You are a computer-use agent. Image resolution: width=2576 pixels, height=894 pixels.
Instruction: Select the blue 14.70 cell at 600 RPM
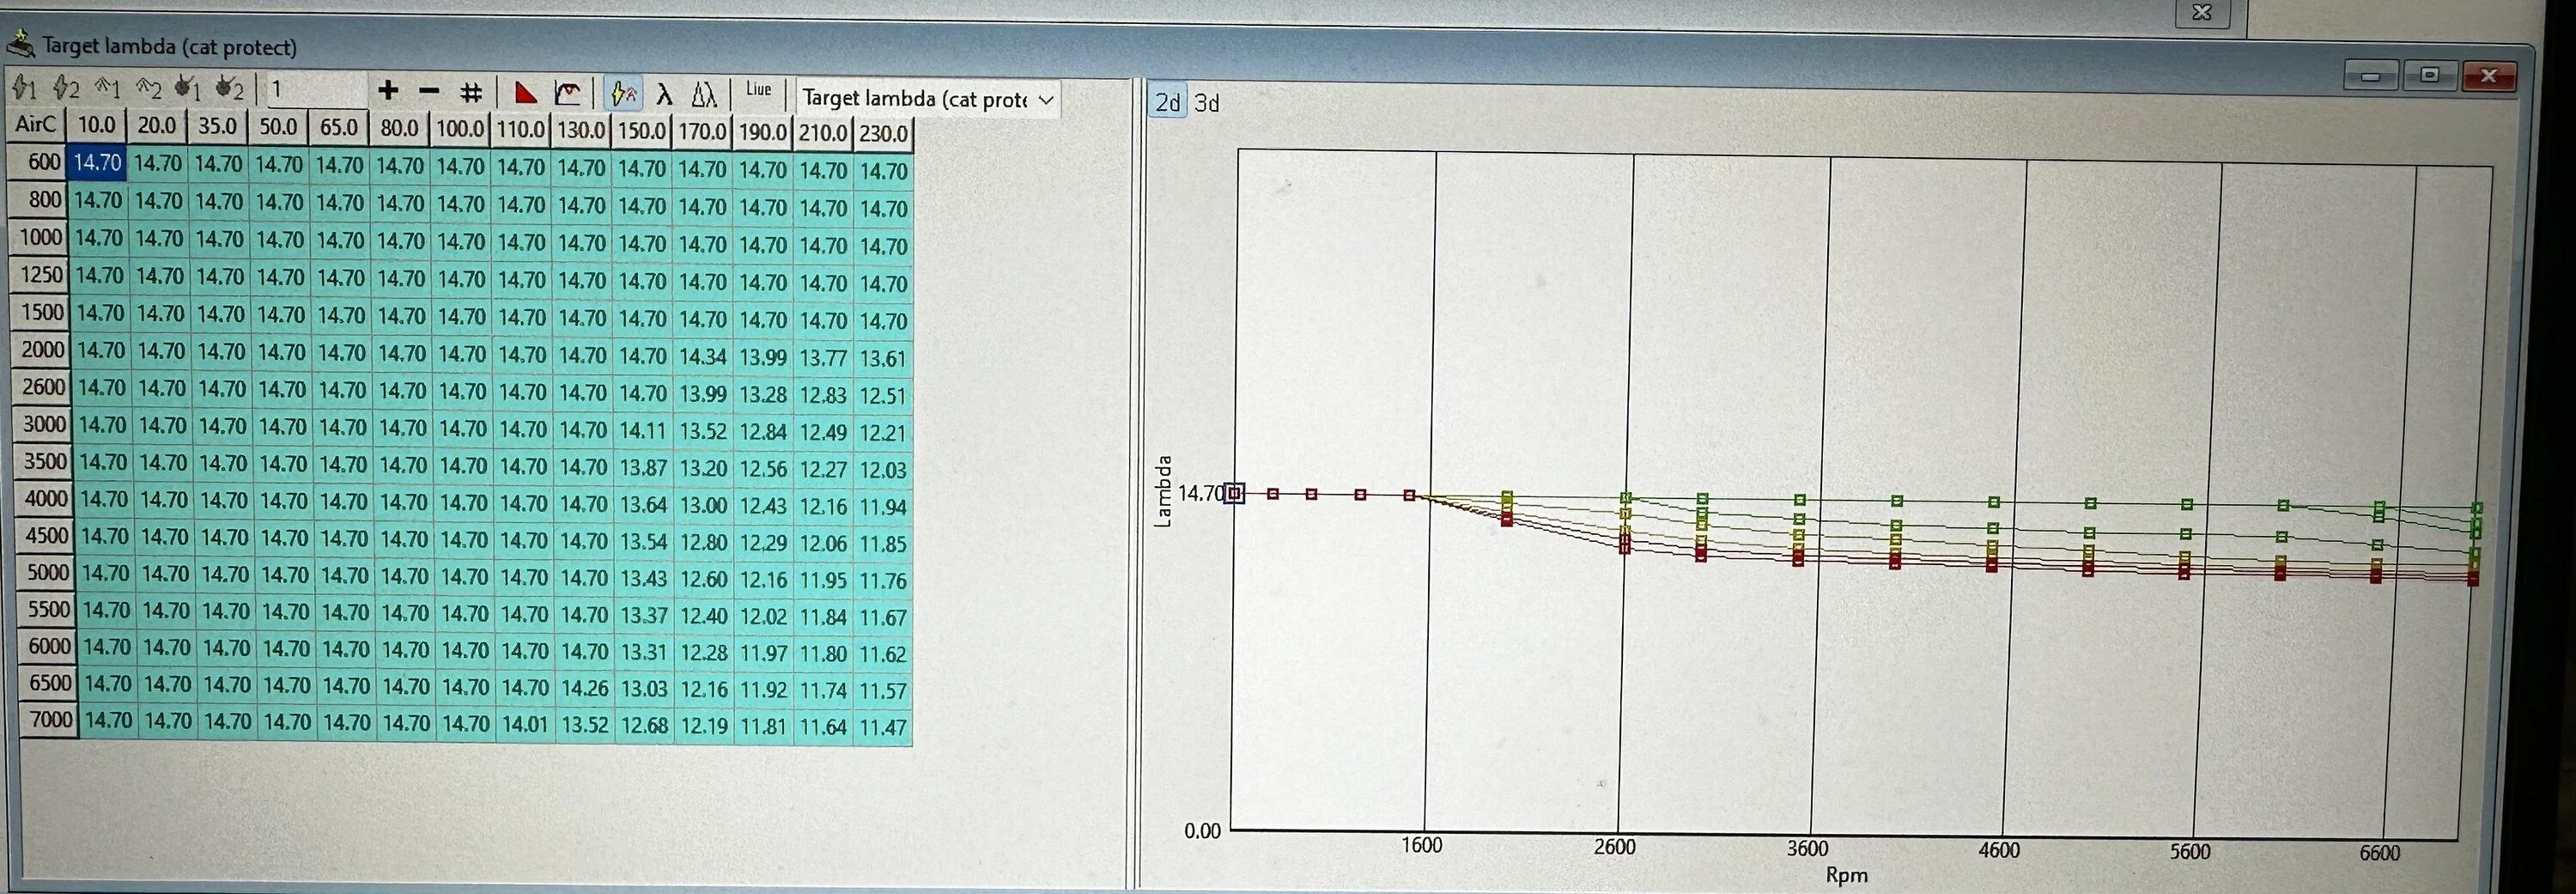[x=97, y=162]
